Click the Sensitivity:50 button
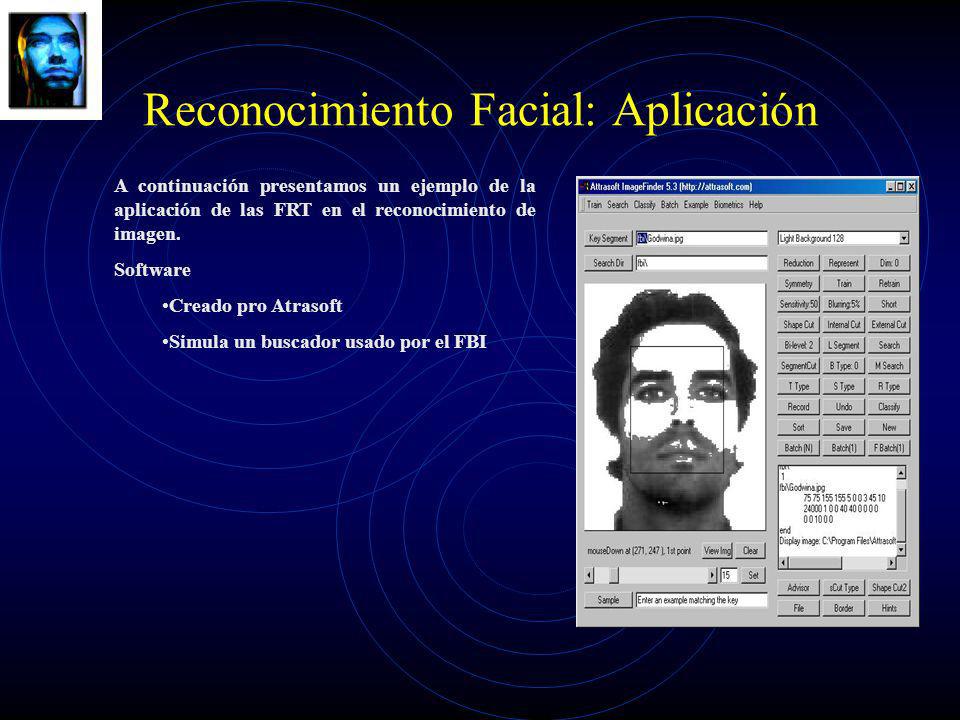 click(798, 304)
